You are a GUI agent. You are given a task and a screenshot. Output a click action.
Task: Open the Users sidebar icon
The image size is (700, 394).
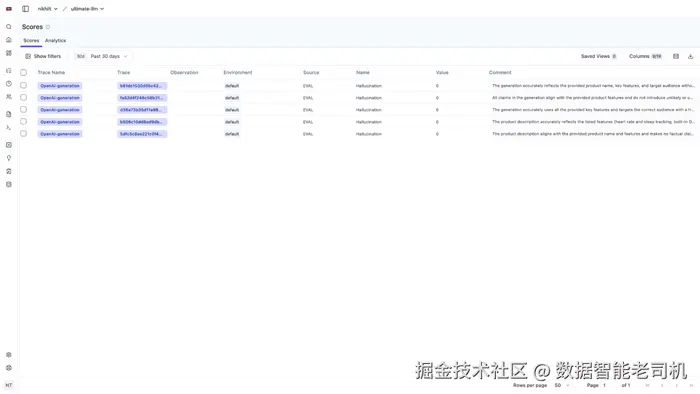pos(8,97)
